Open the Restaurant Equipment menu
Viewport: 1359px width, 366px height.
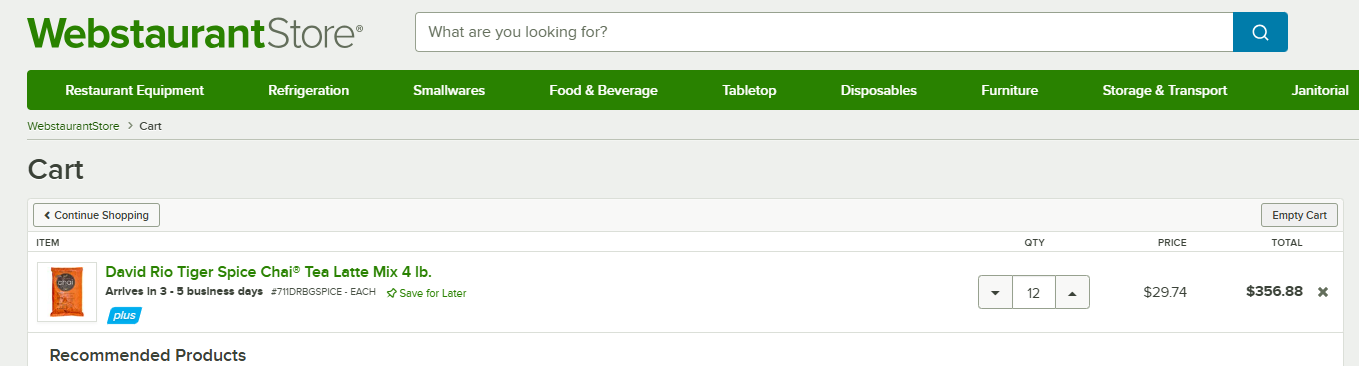[x=134, y=90]
